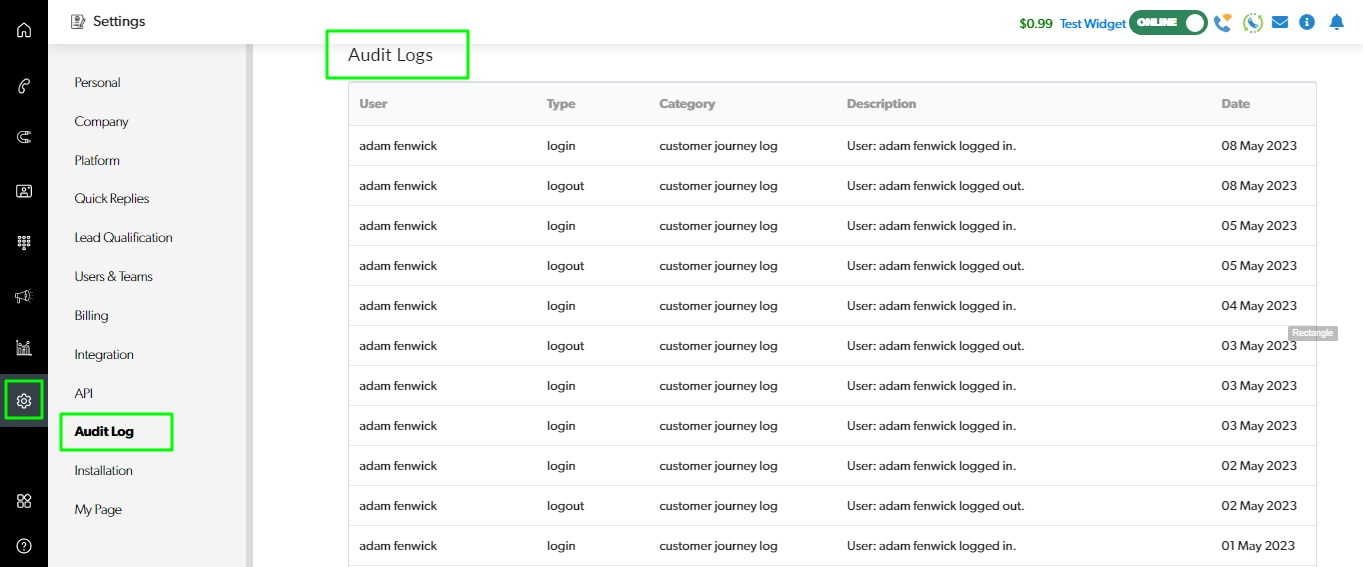Click the blue info icon
Viewport: 1363px width, 567px height.
1307,22
